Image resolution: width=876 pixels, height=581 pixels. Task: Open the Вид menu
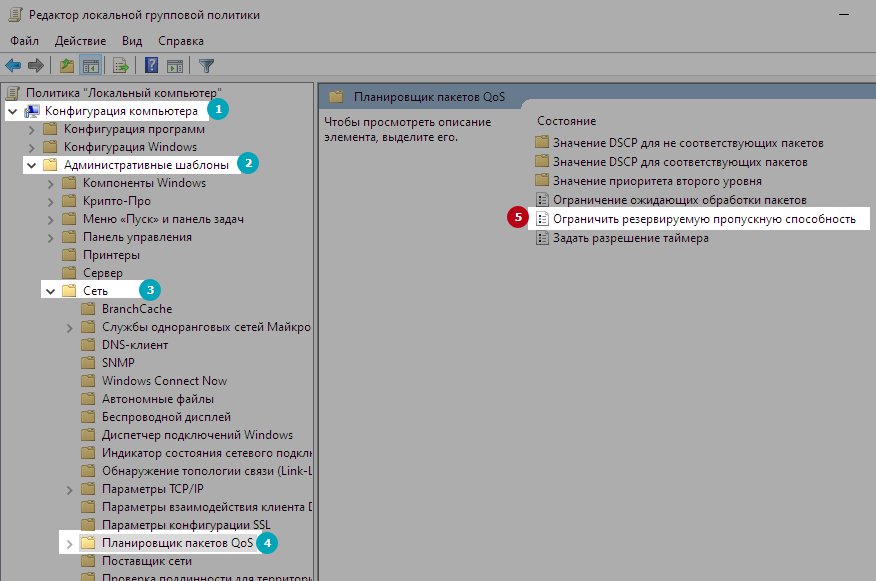132,41
